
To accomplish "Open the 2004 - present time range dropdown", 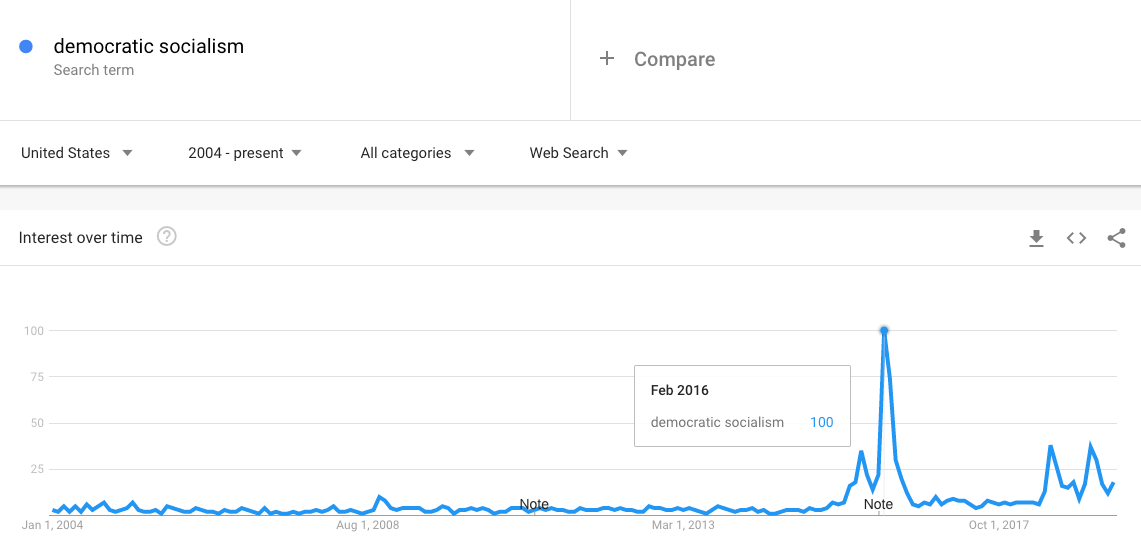I will pyautogui.click(x=245, y=153).
